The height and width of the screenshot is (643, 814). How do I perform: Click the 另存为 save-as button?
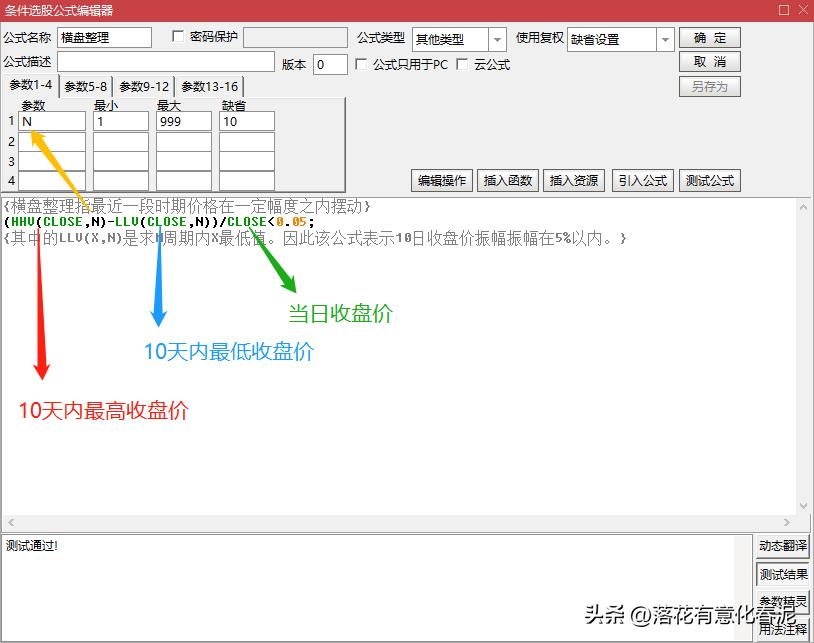[x=710, y=86]
